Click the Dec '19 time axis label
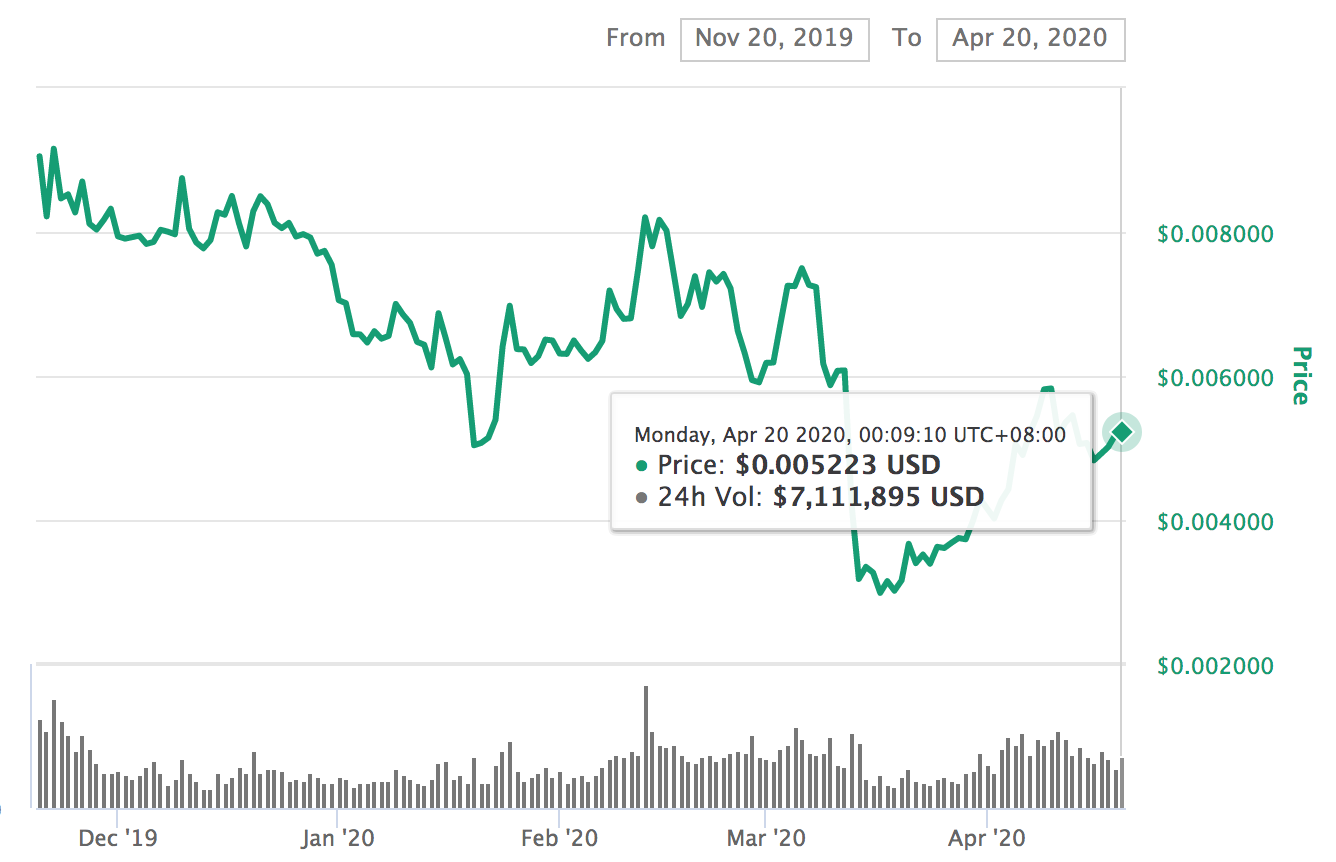The image size is (1336, 862). [118, 838]
